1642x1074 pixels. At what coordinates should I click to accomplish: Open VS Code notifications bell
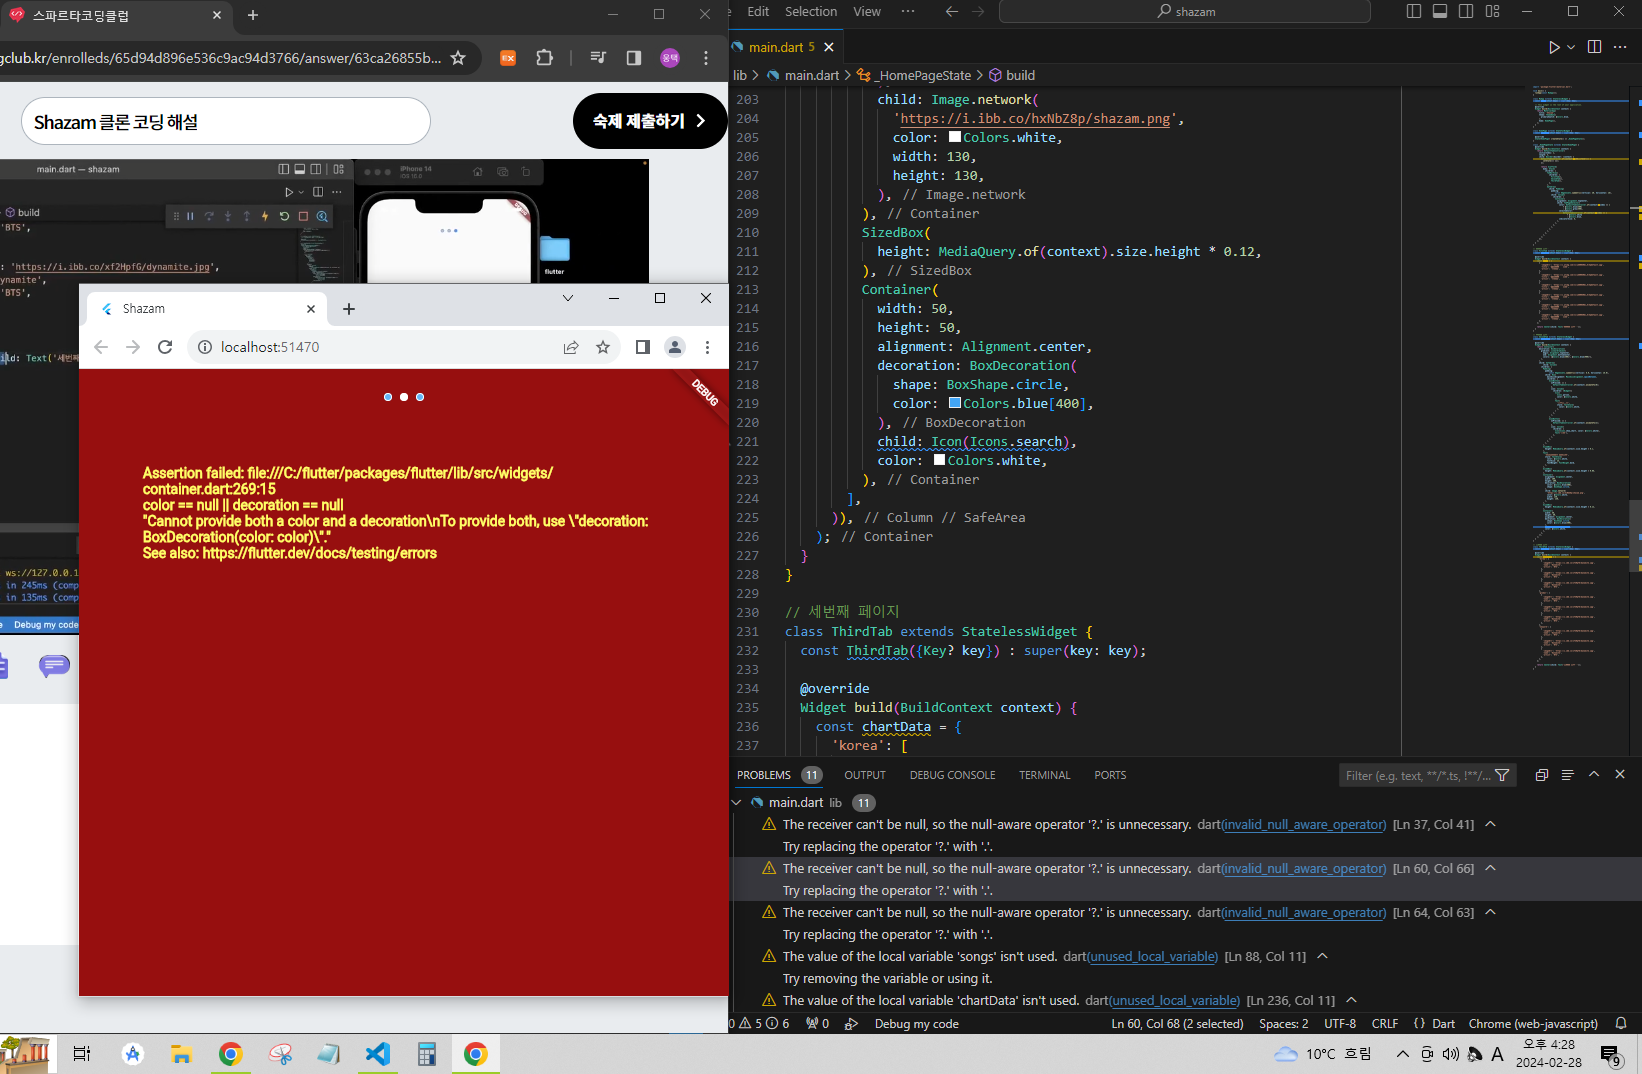tap(1621, 1024)
